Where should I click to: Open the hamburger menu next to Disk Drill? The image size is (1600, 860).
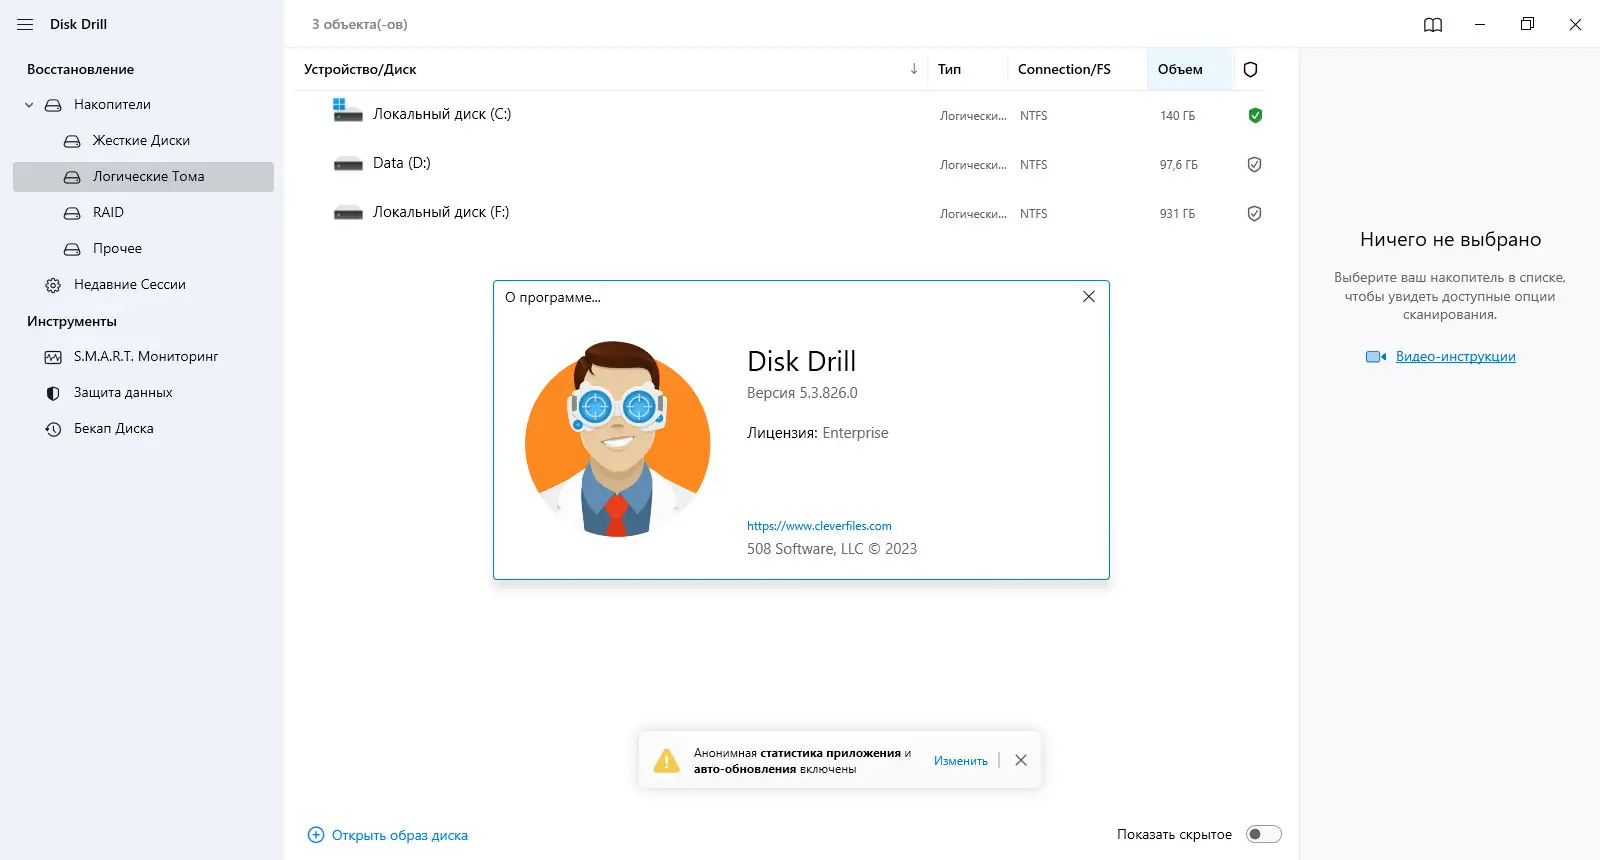pos(25,24)
